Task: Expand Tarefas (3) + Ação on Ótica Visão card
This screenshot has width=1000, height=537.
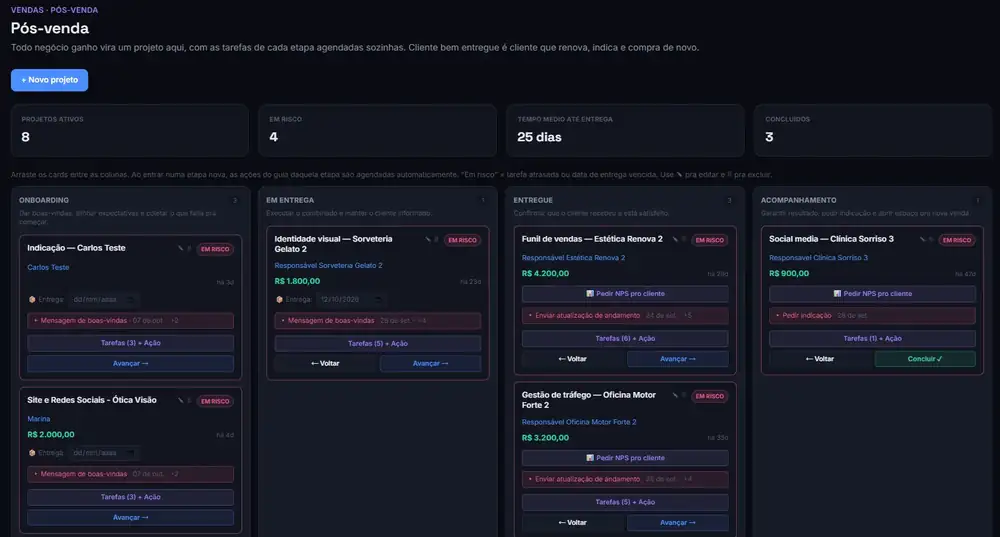Action: point(130,497)
